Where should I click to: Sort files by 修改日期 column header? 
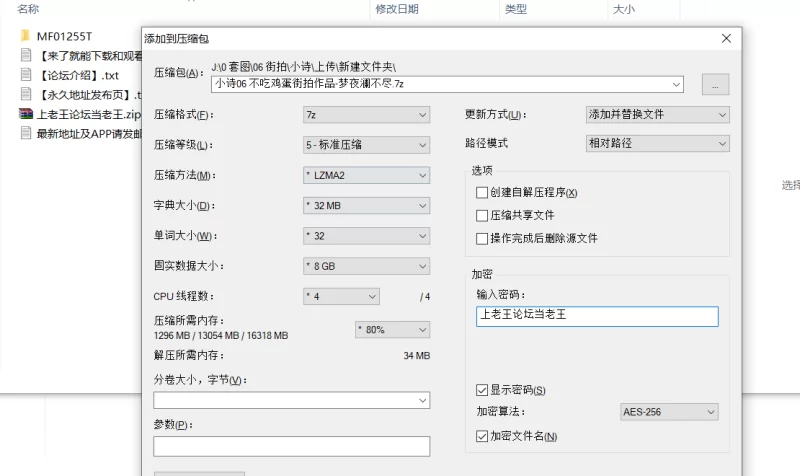(x=397, y=9)
